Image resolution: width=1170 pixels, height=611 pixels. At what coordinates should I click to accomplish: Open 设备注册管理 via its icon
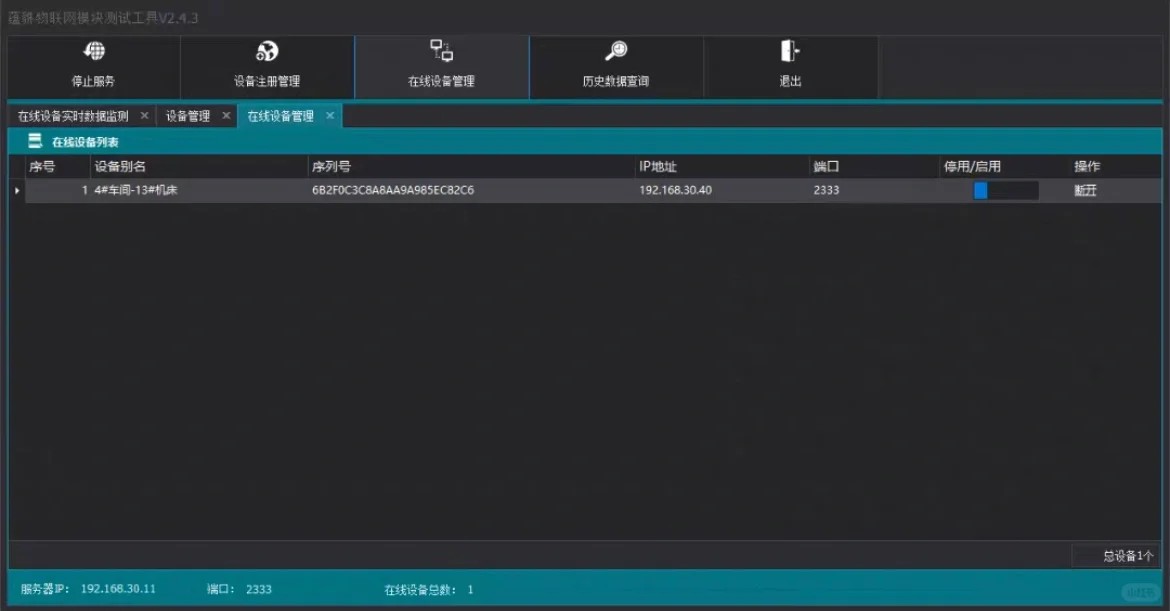(267, 52)
